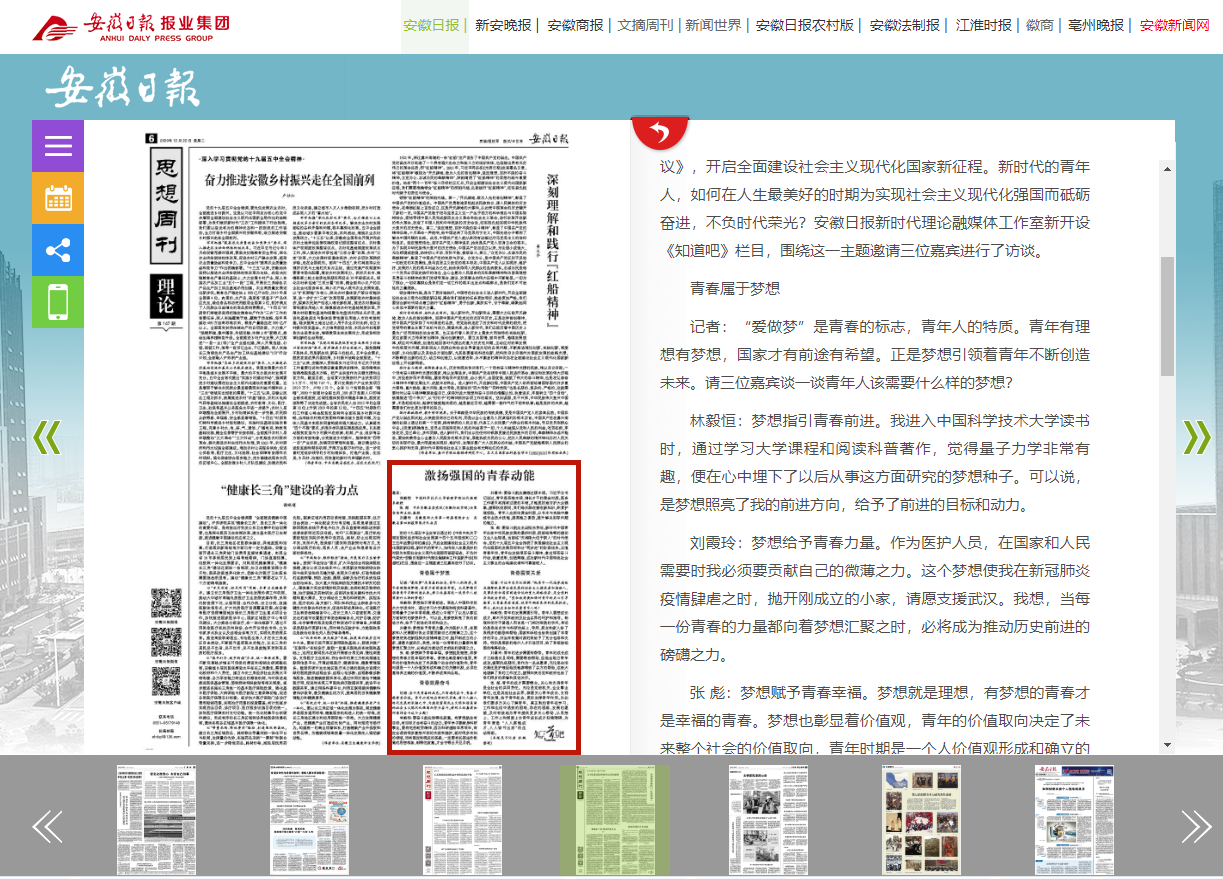Viewport: 1223px width, 879px height.
Task: Switch to the 新安晚报 tab
Action: click(x=503, y=25)
